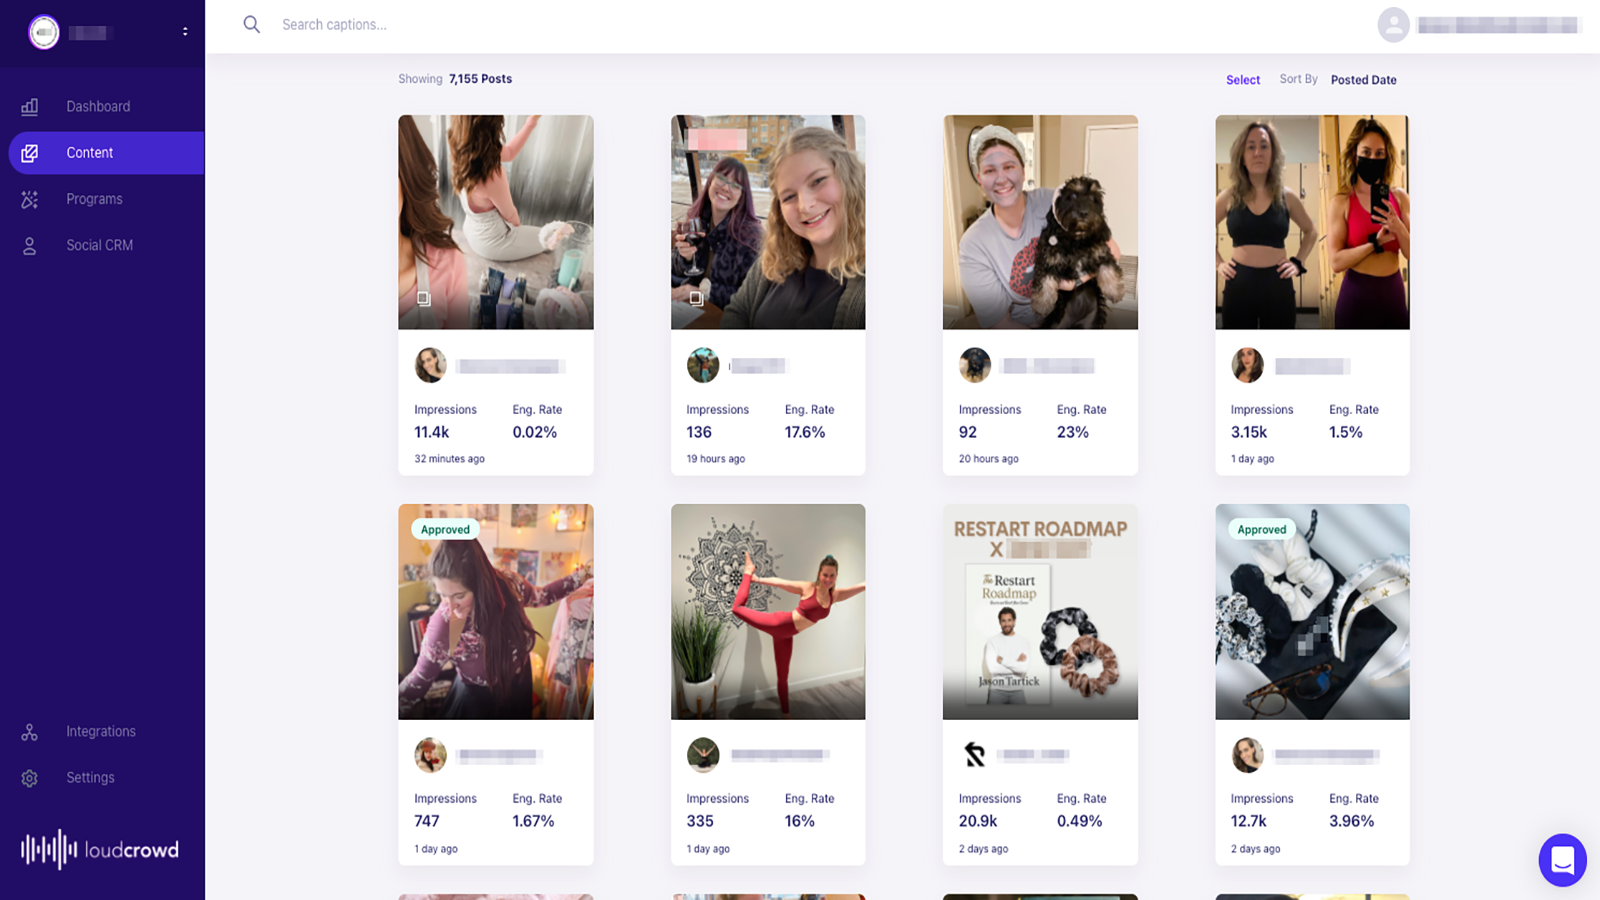Click the '20 hours ago' timestamp
This screenshot has width=1600, height=900.
coord(989,459)
